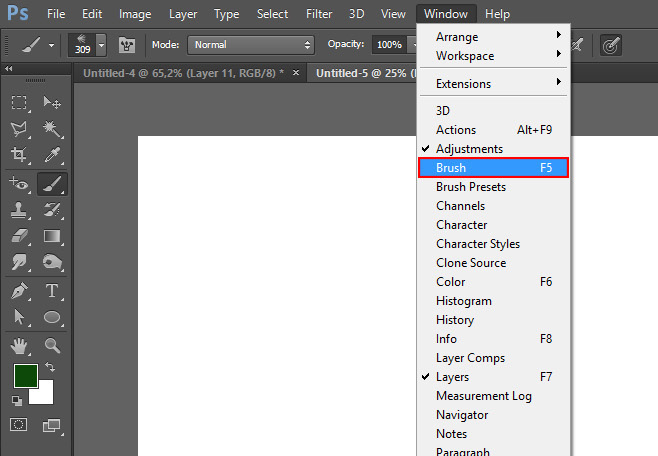658x456 pixels.
Task: Open the Filter menu
Action: (319, 14)
